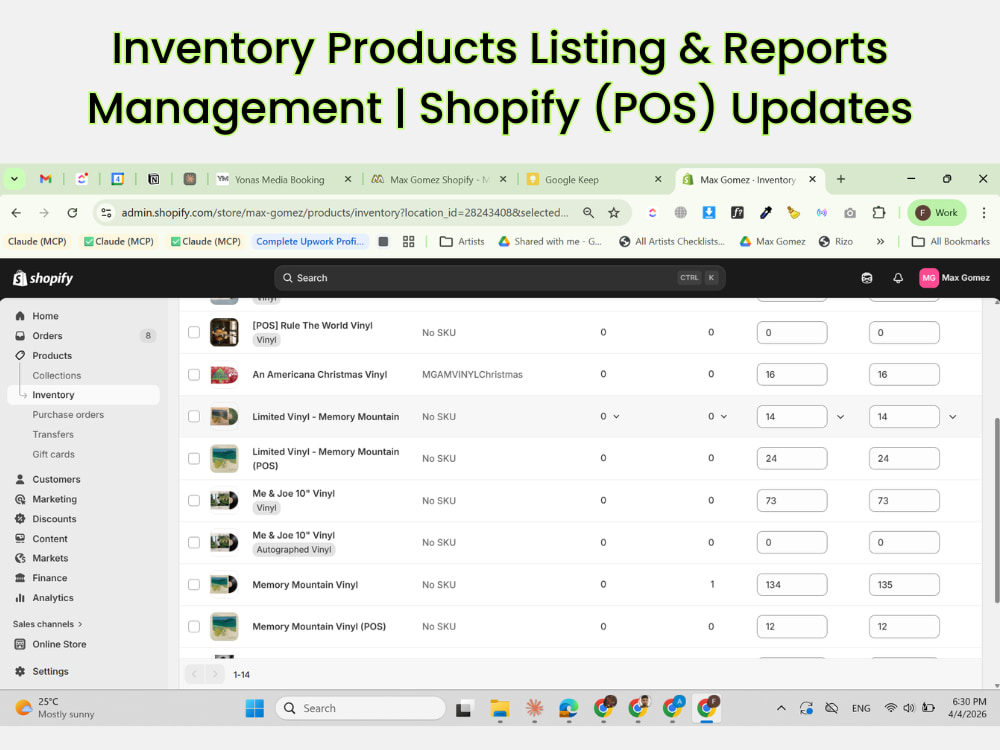Show more bookmarks with double chevron
Screen dimensions: 1000x750
[x=881, y=242]
